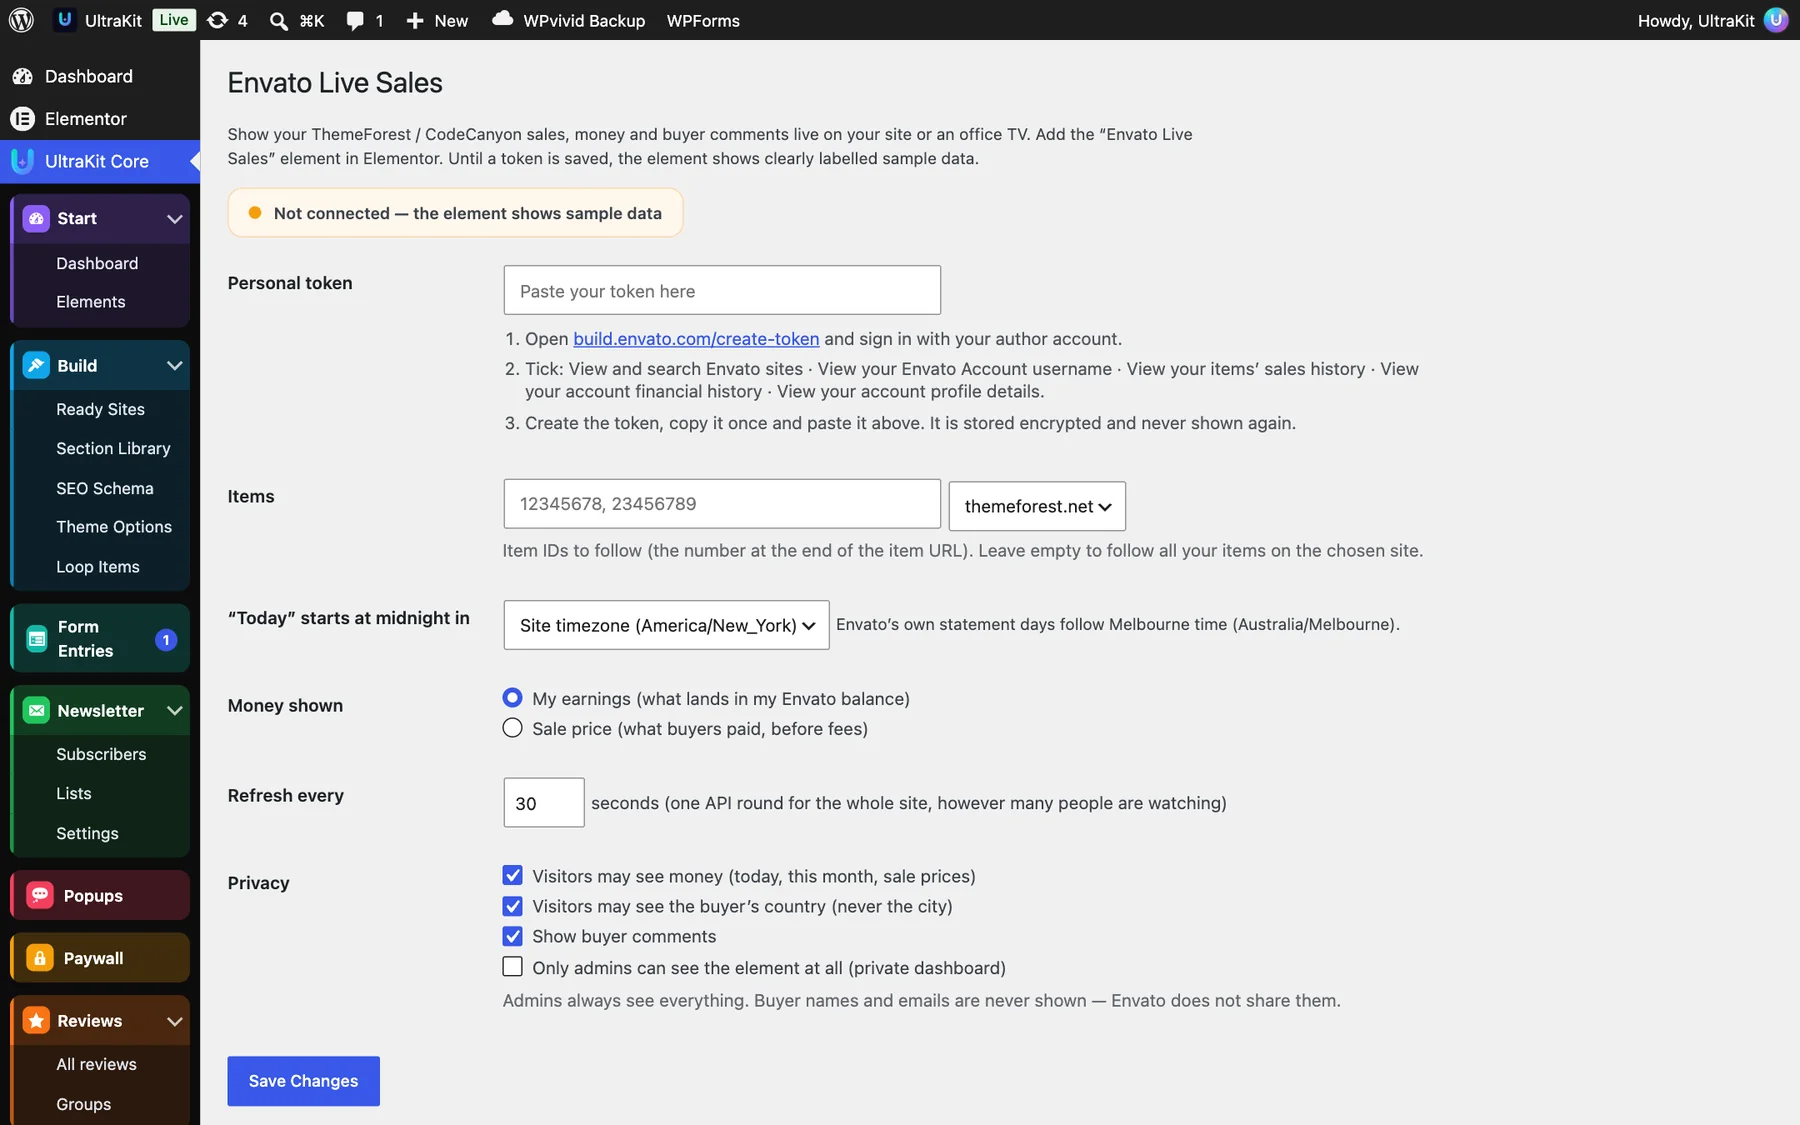Open the Site timezone dropdown
1800x1125 pixels.
click(667, 625)
